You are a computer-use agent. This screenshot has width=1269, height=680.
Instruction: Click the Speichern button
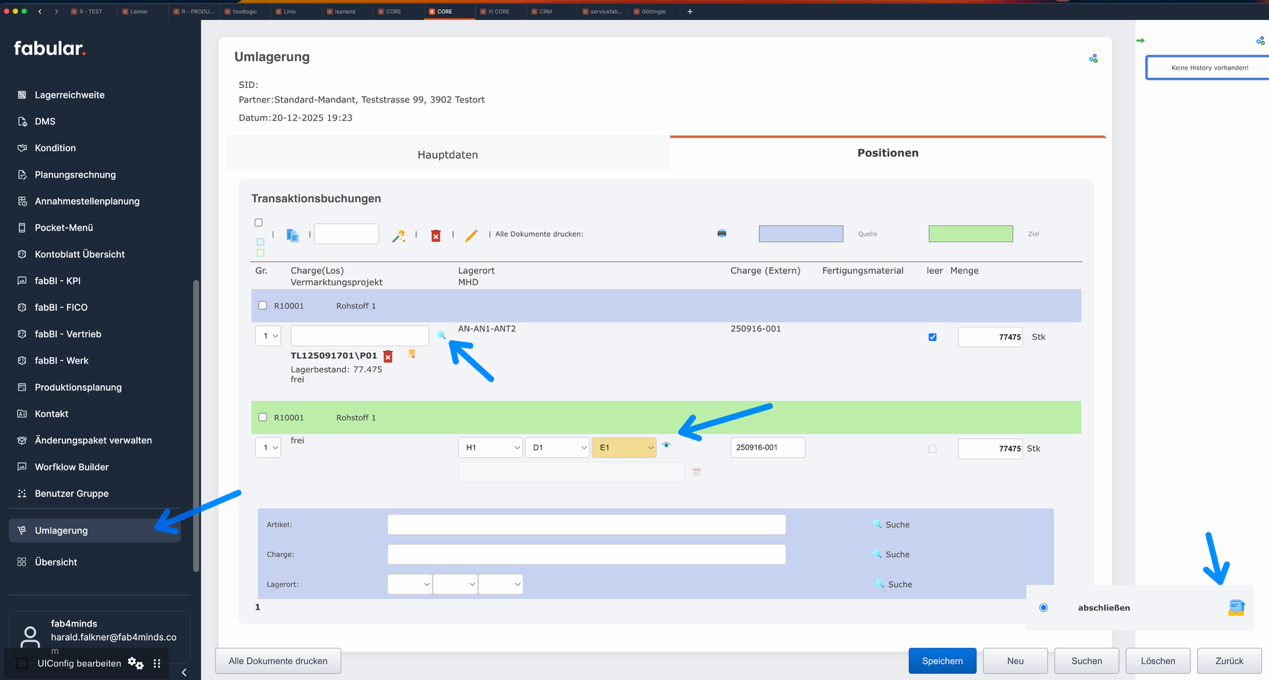[x=942, y=661]
